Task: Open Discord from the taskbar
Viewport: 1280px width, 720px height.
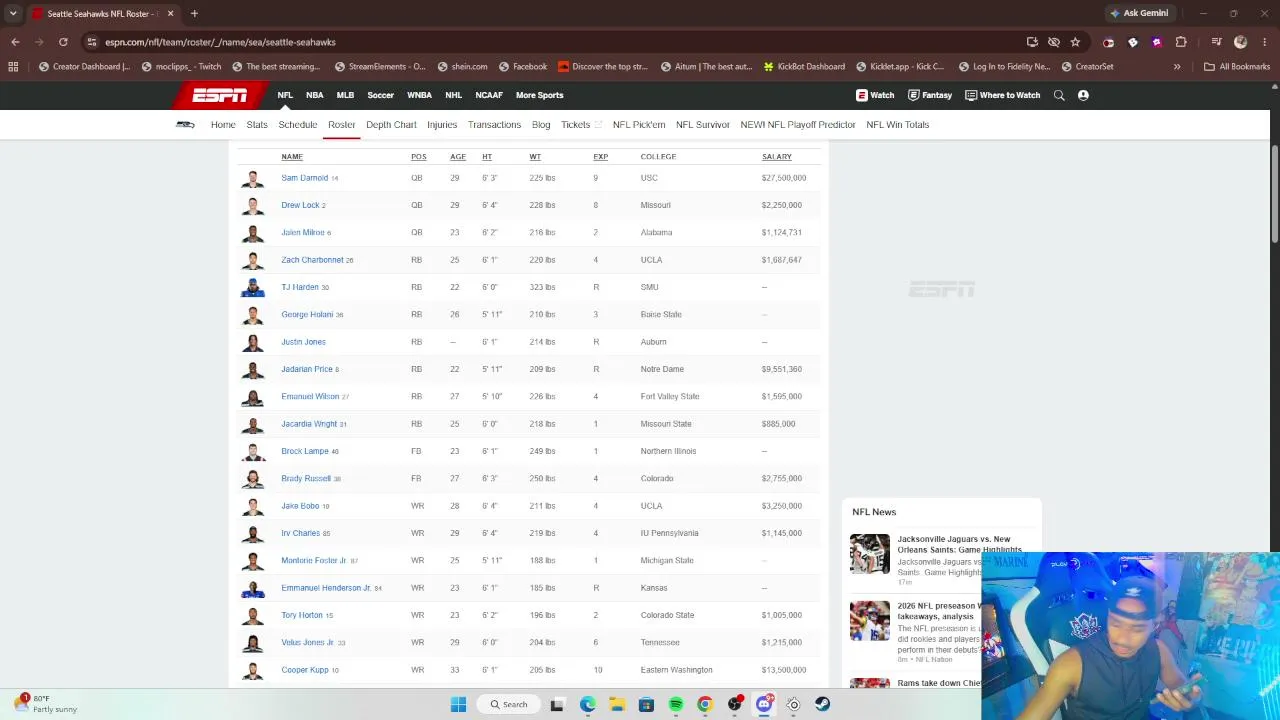Action: tap(764, 705)
